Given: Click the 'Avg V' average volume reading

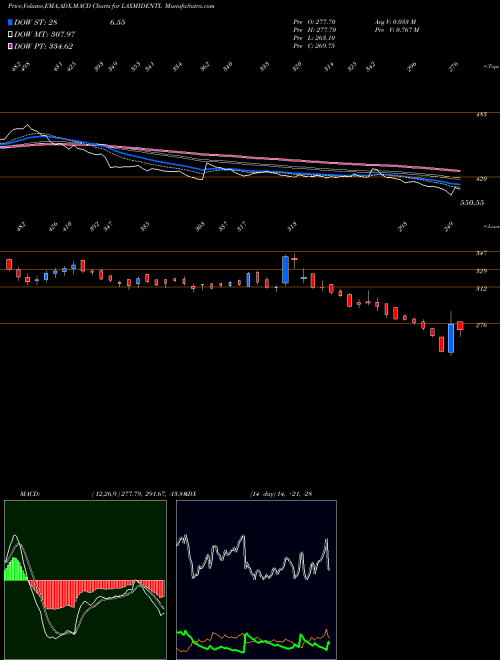Looking at the screenshot, I should point(395,22).
